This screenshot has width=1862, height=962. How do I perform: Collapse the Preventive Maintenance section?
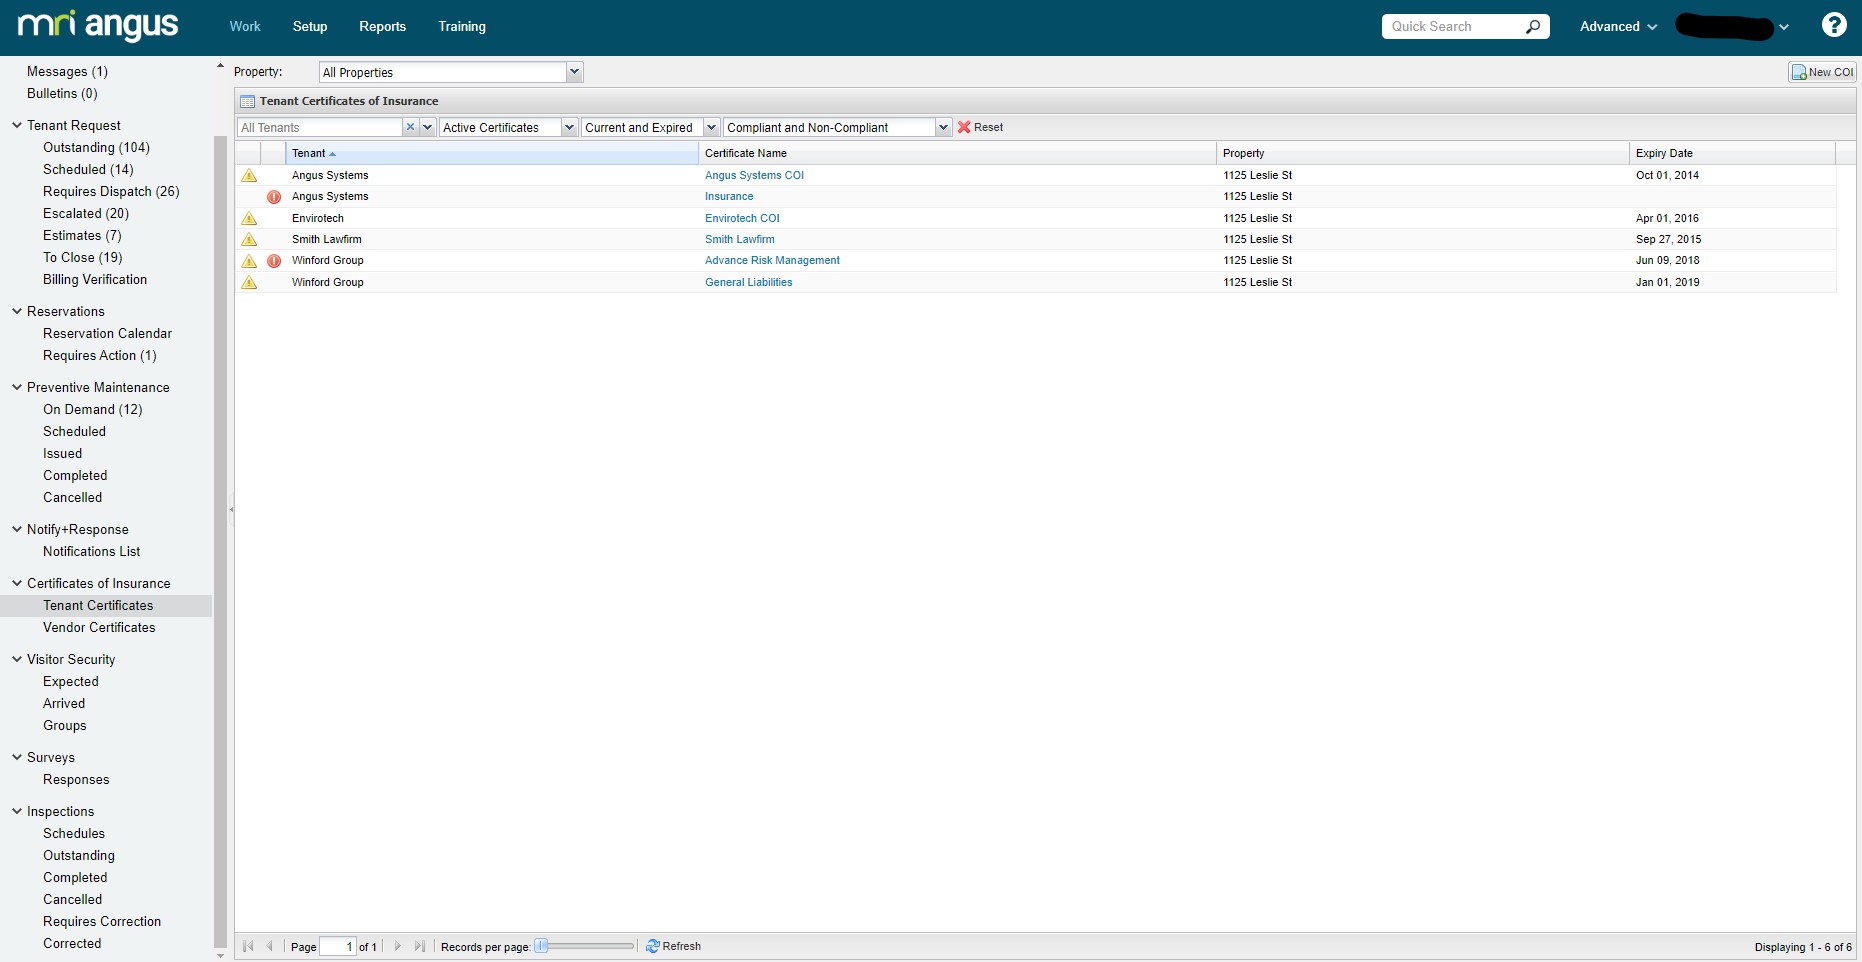[x=17, y=387]
